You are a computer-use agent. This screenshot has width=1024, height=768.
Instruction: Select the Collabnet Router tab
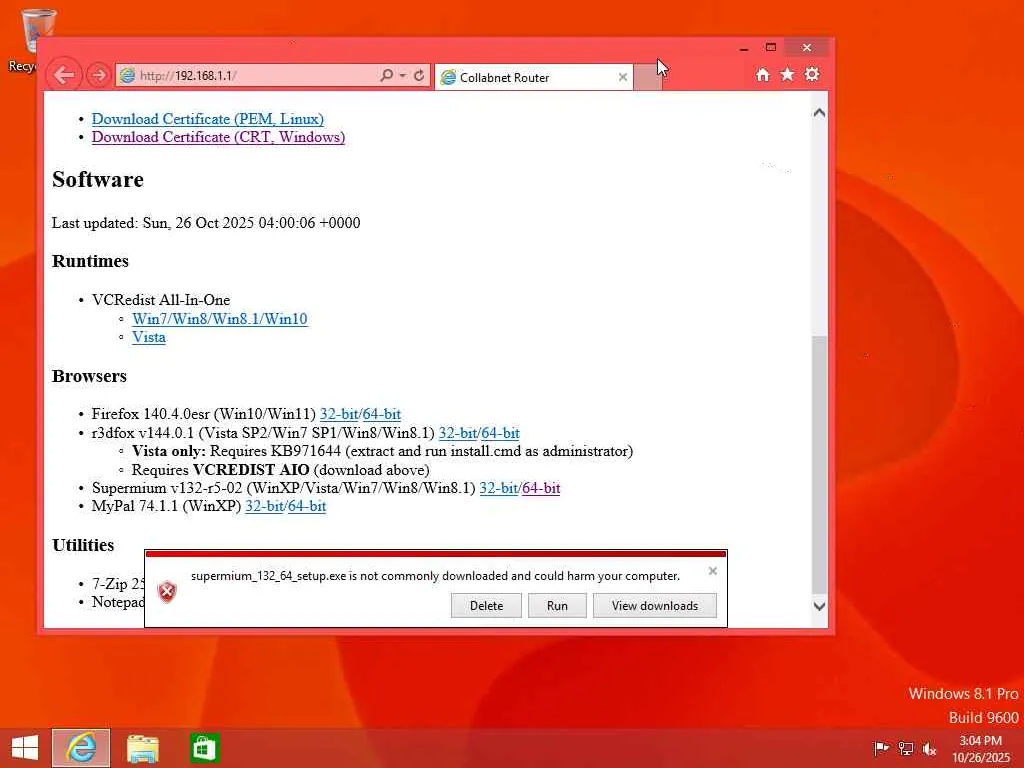point(534,77)
